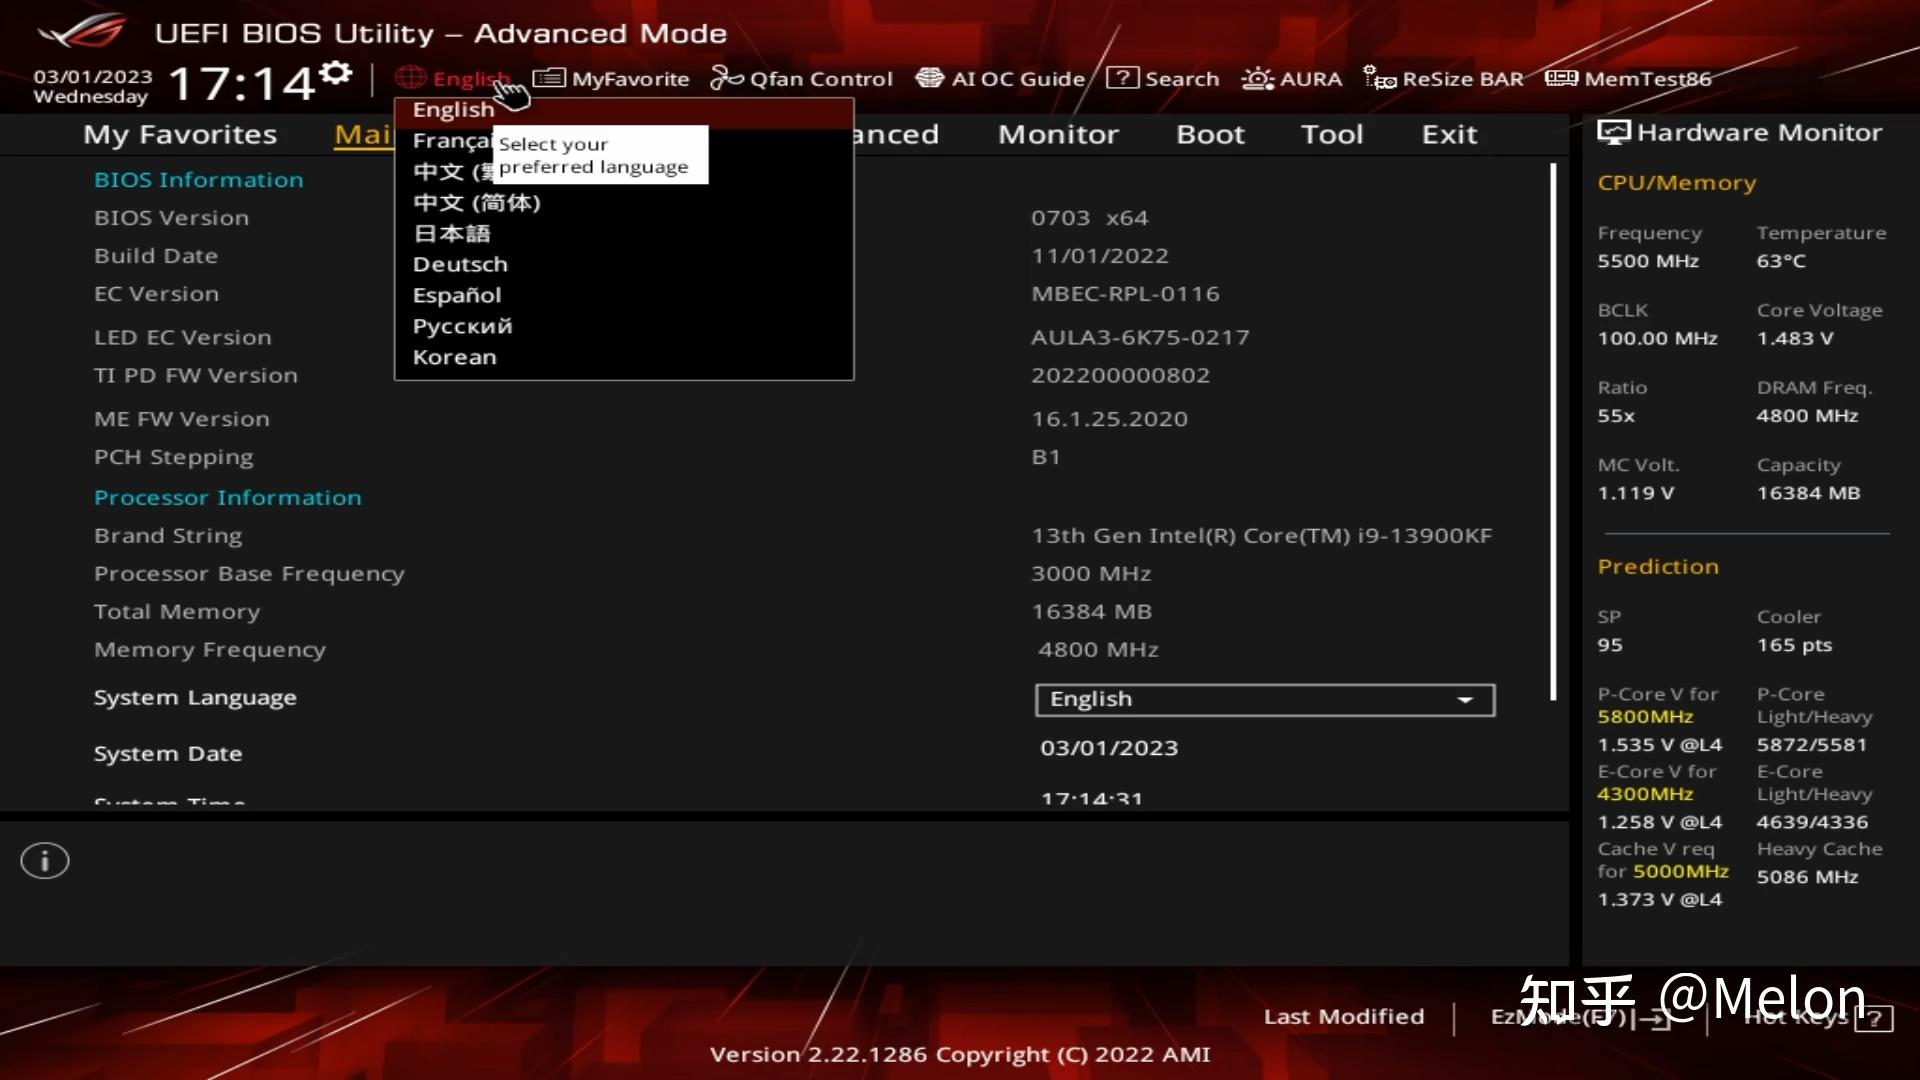This screenshot has width=1920, height=1080.
Task: Go to the Boot tab
Action: point(1210,134)
